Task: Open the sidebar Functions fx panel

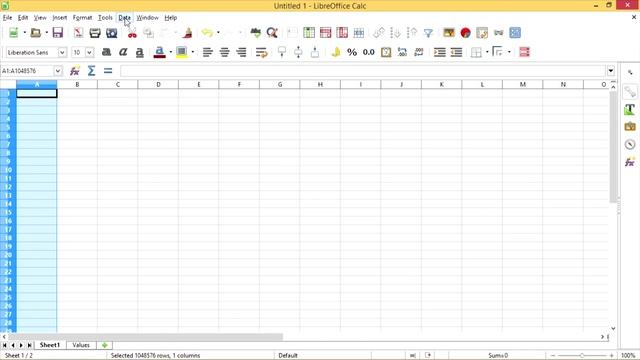Action: [x=630, y=162]
